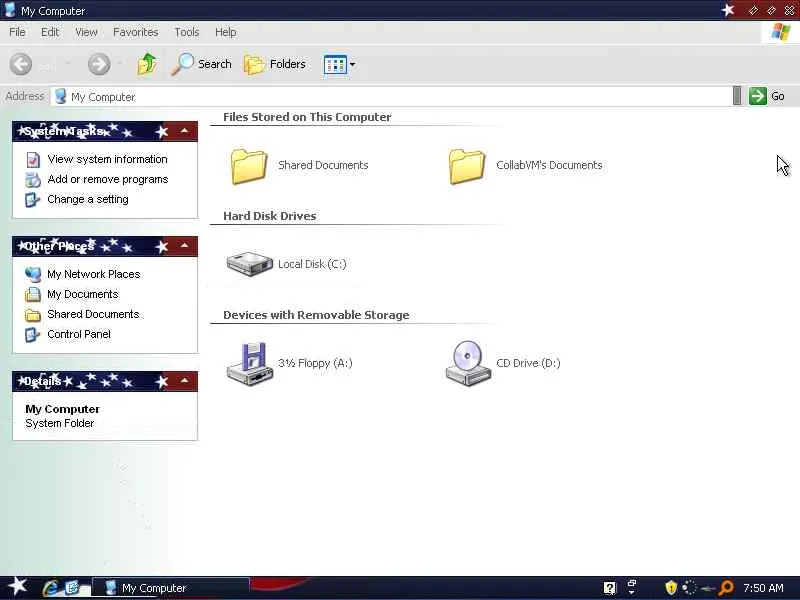Collapse the System Tasks panel
The width and height of the screenshot is (800, 600).
[184, 132]
